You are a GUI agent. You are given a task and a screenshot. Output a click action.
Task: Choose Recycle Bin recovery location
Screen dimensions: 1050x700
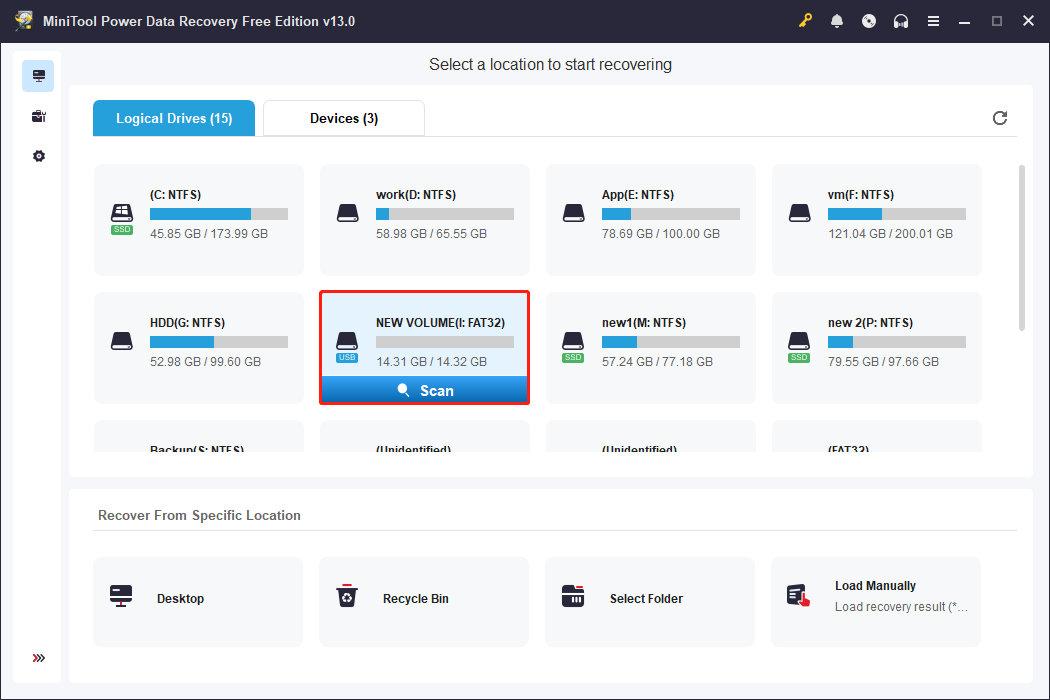coord(424,602)
